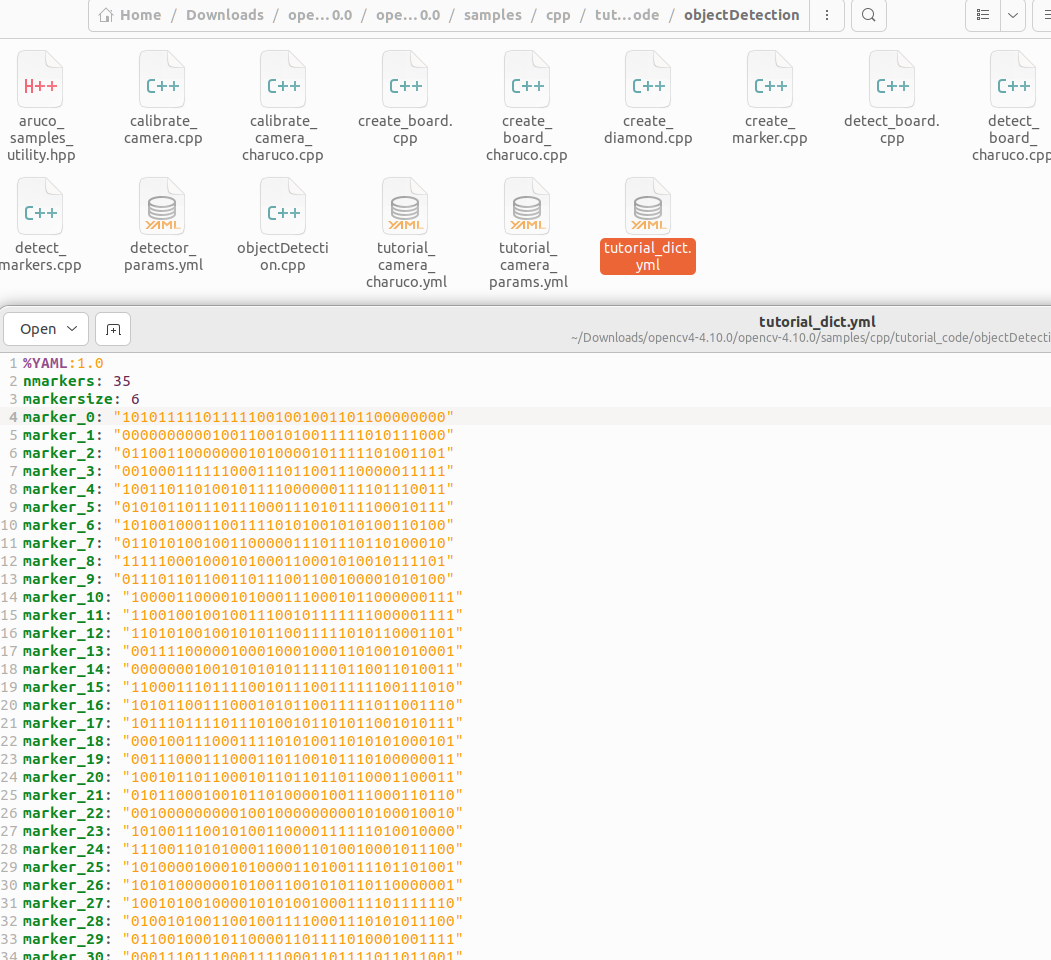Switch to list view with the view icon
Screen dimensions: 1051x960
click(983, 15)
